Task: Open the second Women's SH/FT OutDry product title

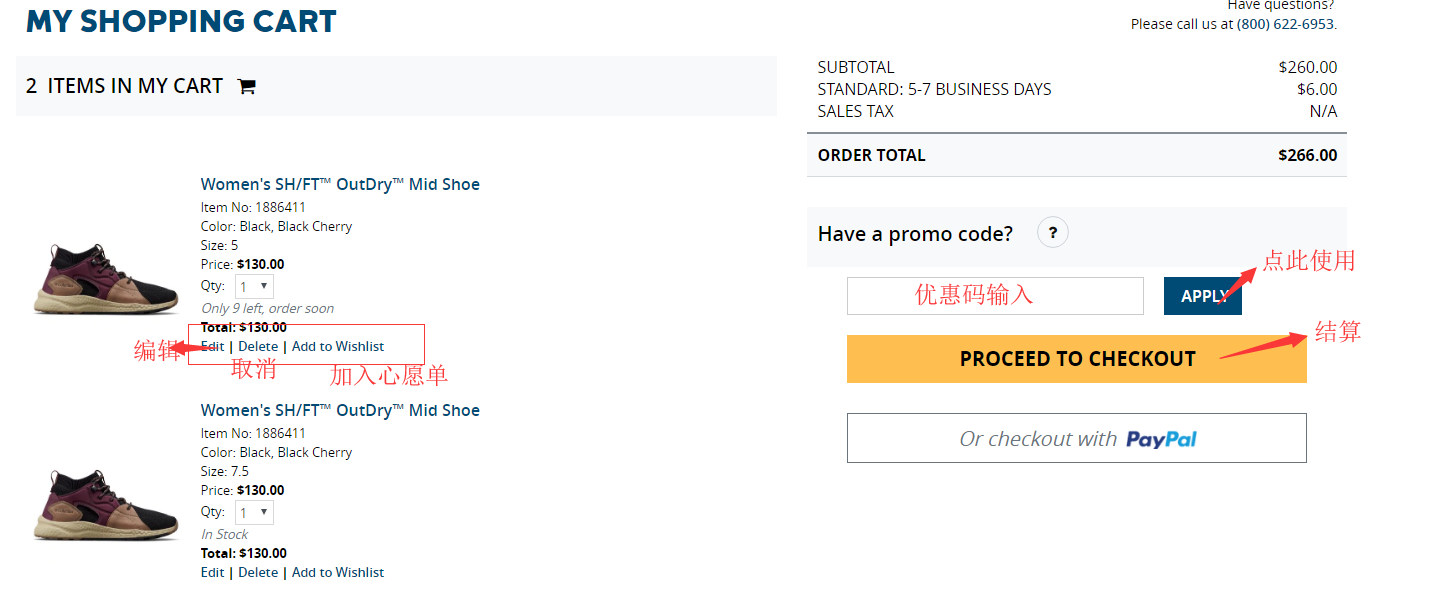Action: [x=340, y=411]
